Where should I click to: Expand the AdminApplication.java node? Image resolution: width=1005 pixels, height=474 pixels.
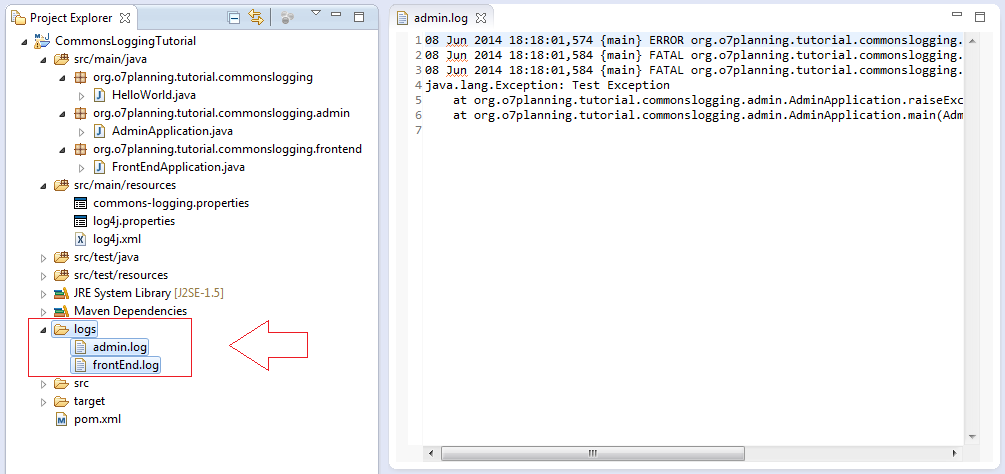click(x=81, y=131)
